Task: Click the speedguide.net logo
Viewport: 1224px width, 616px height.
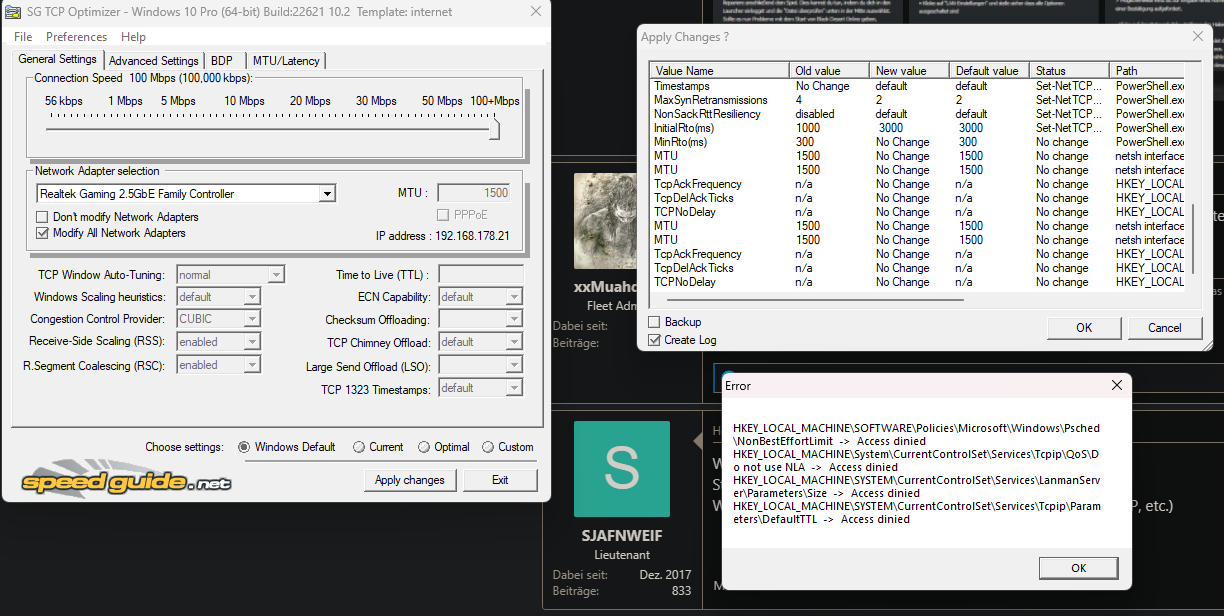Action: [x=127, y=481]
